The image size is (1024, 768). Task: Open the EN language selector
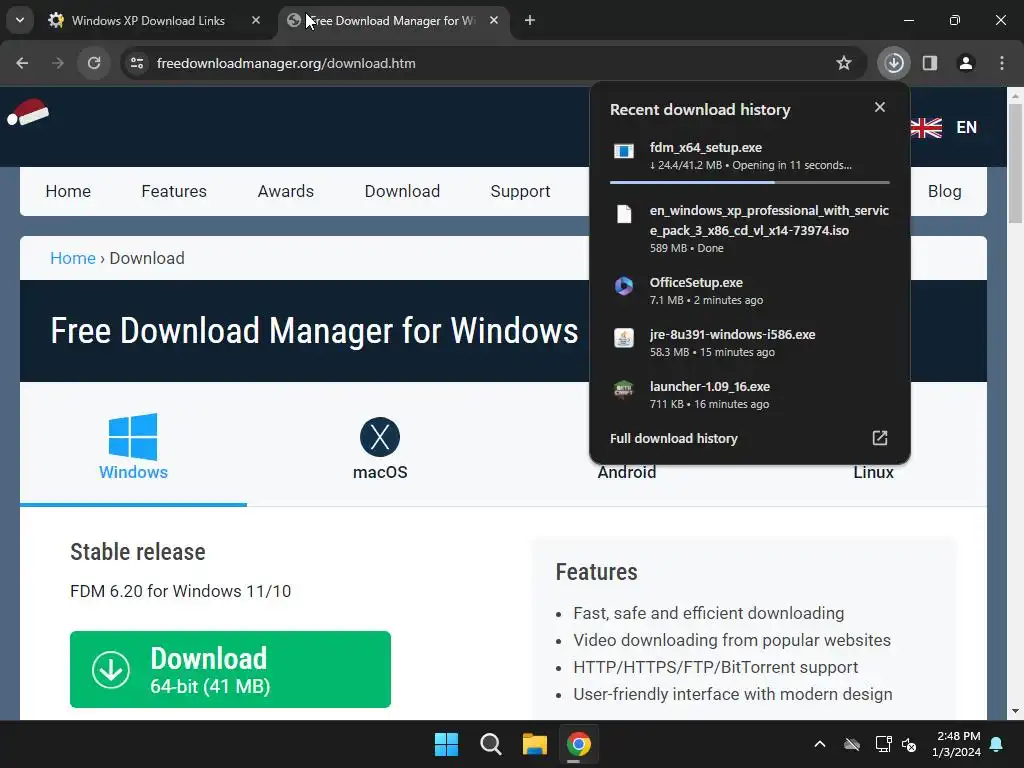(967, 127)
